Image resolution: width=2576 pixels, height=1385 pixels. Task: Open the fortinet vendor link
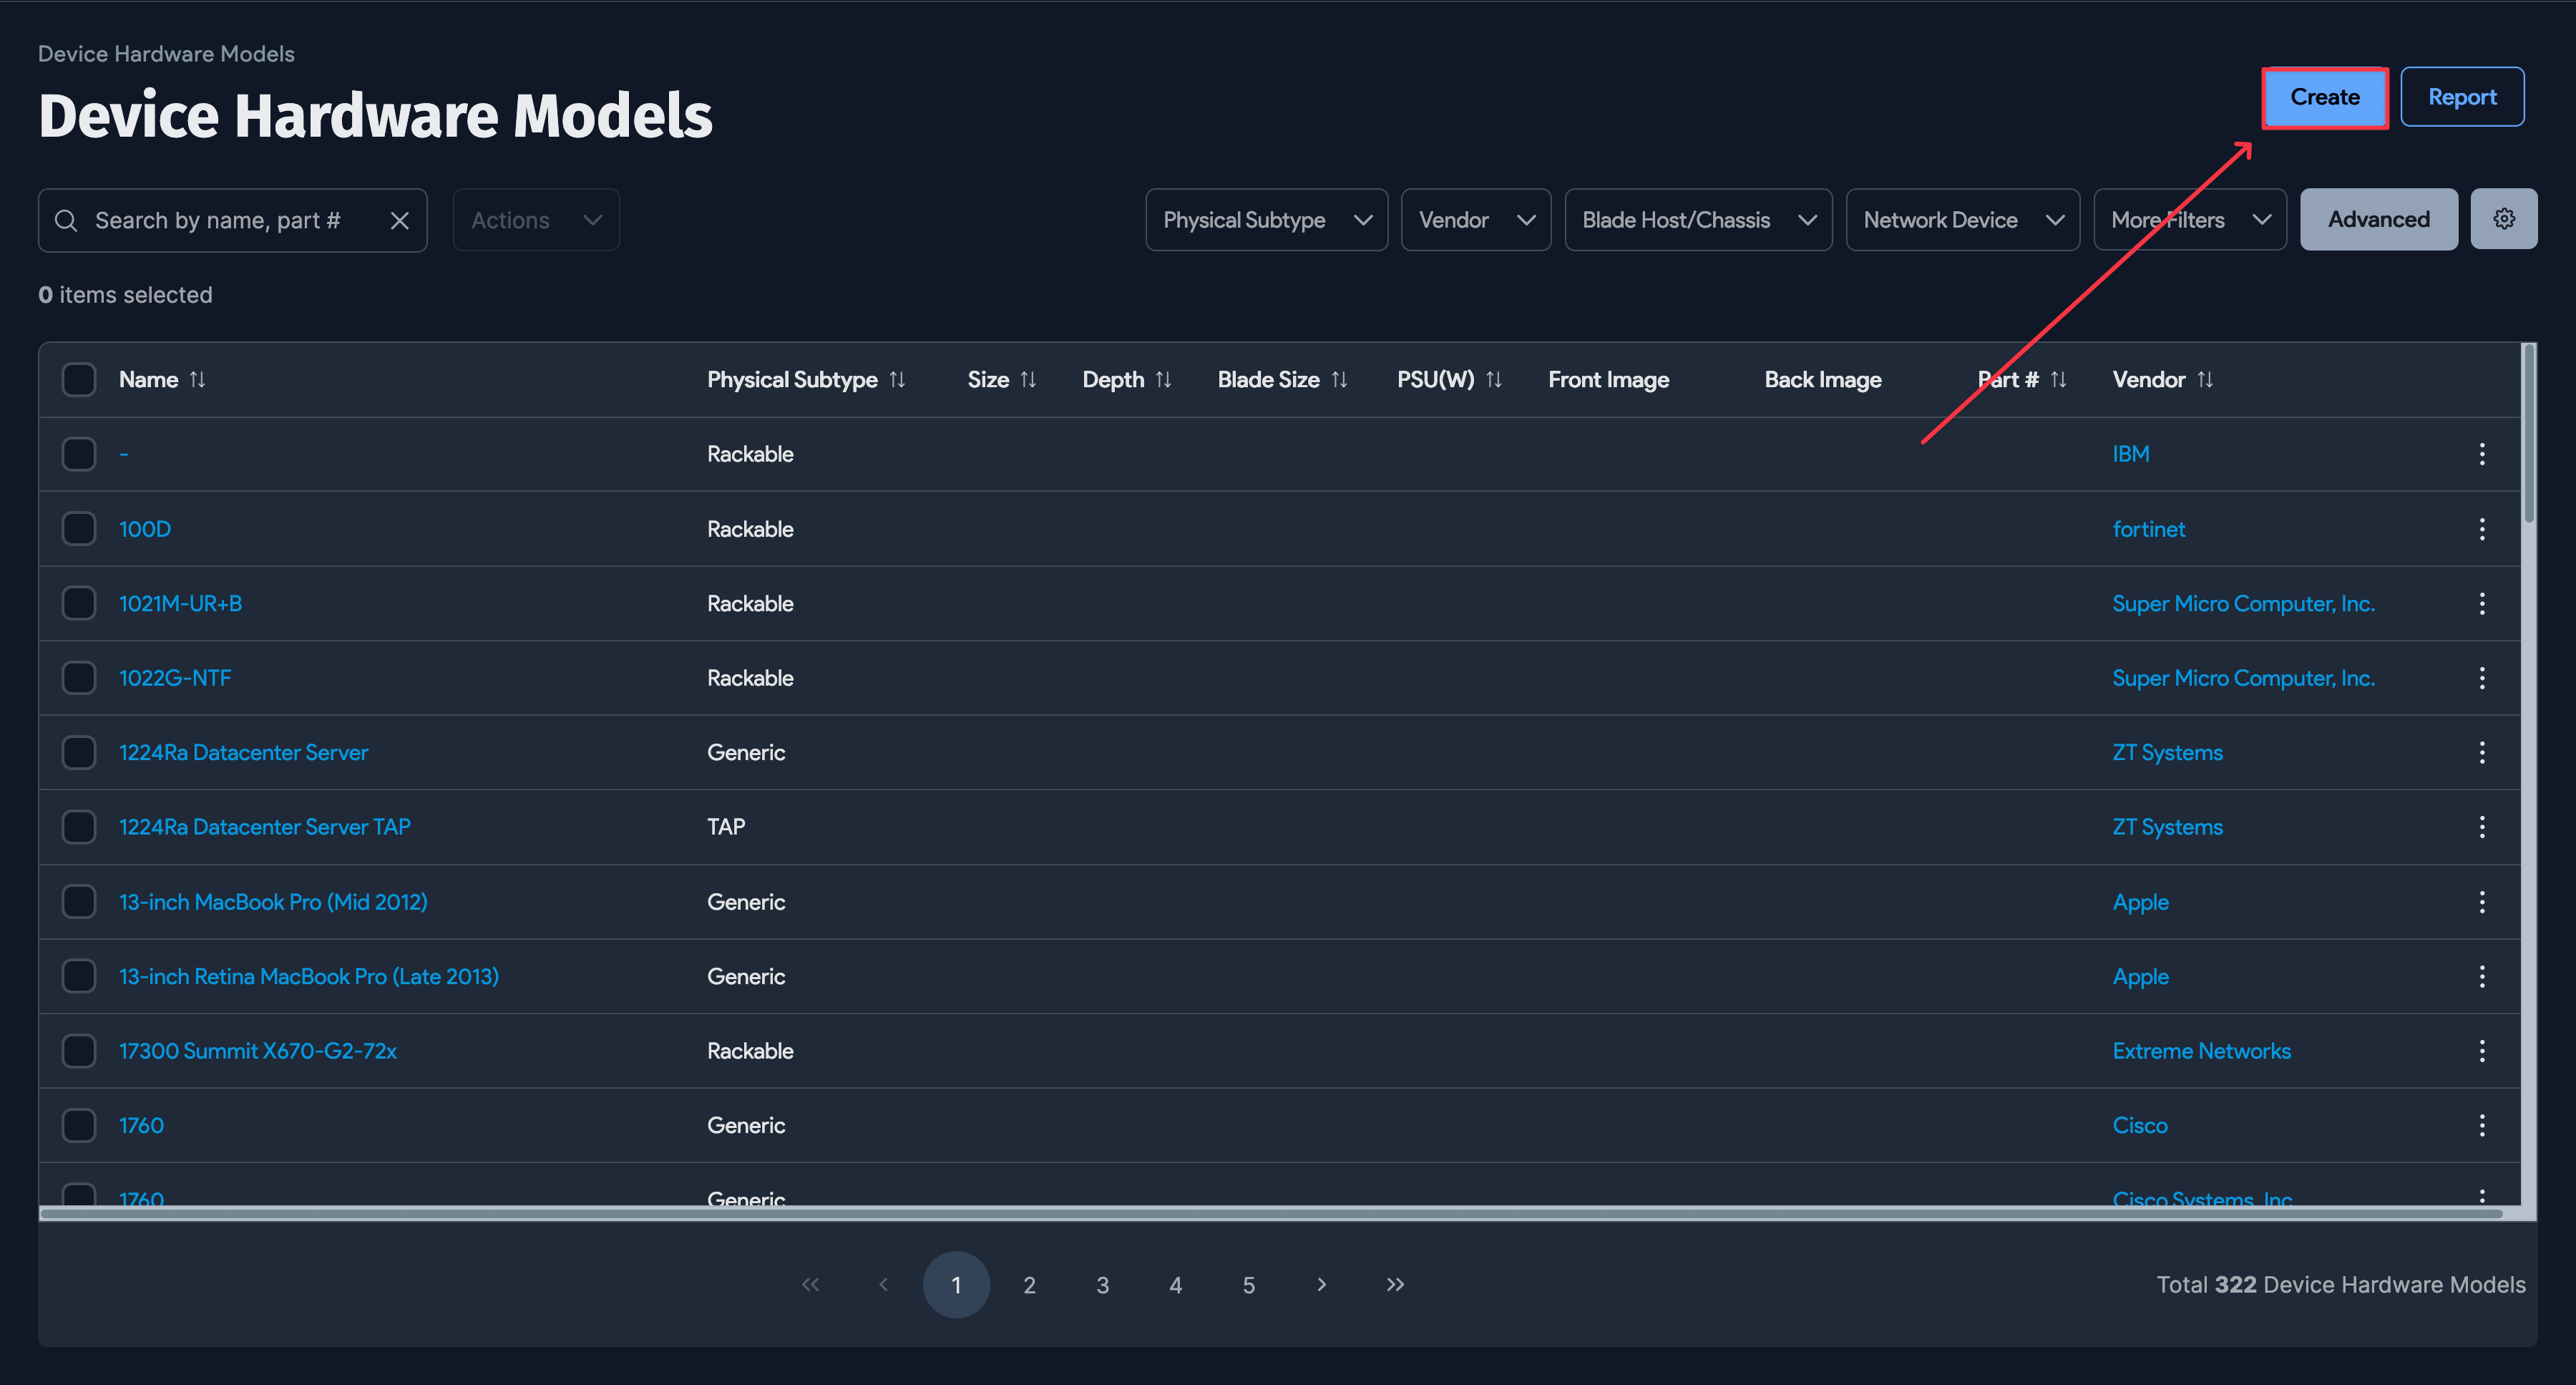click(x=2149, y=528)
